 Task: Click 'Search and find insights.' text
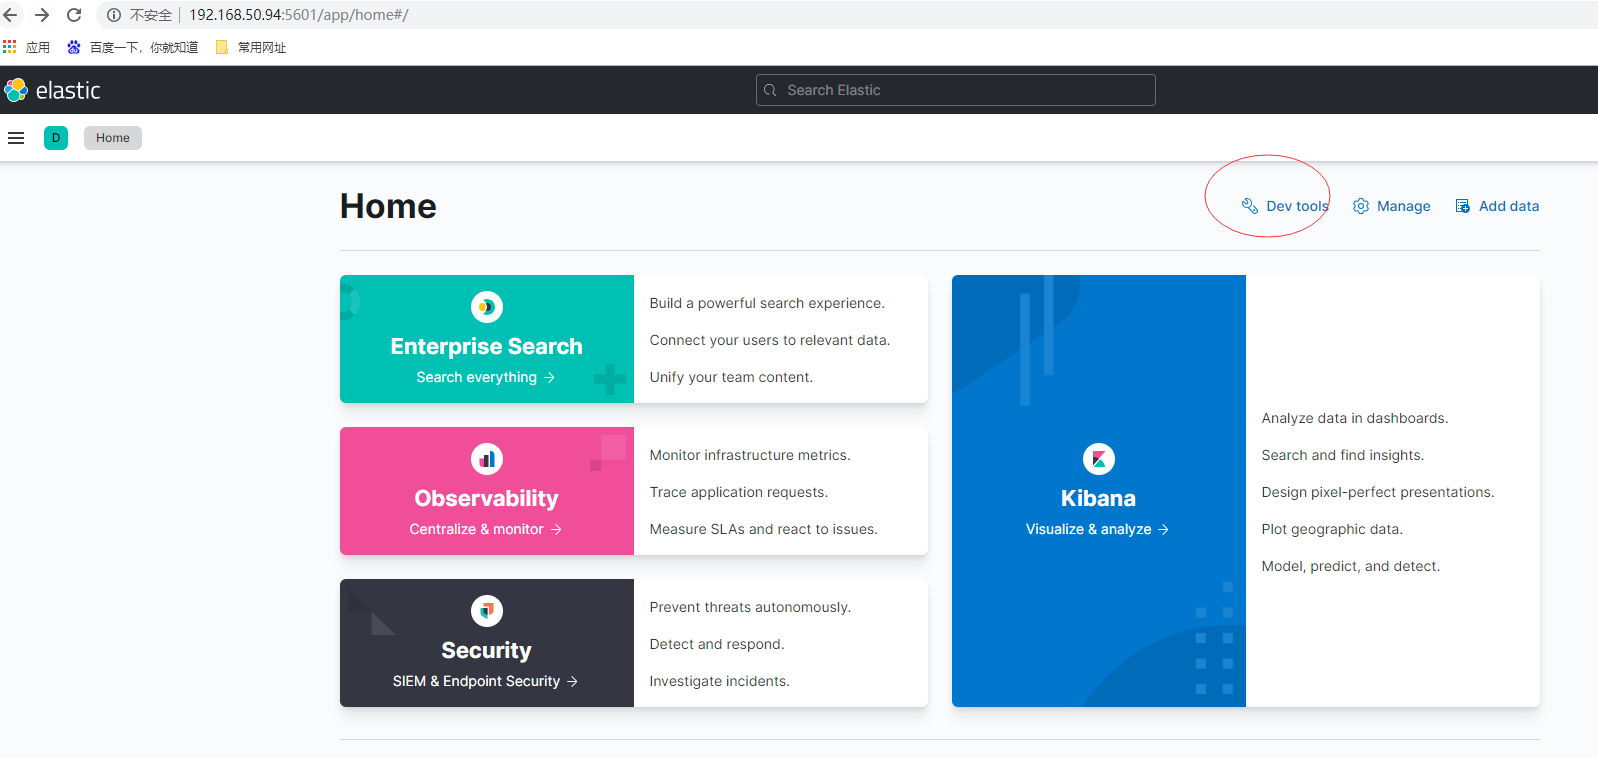(1343, 455)
